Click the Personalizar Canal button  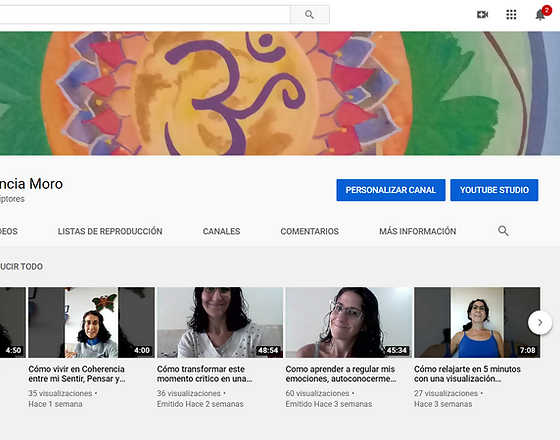[x=391, y=190]
